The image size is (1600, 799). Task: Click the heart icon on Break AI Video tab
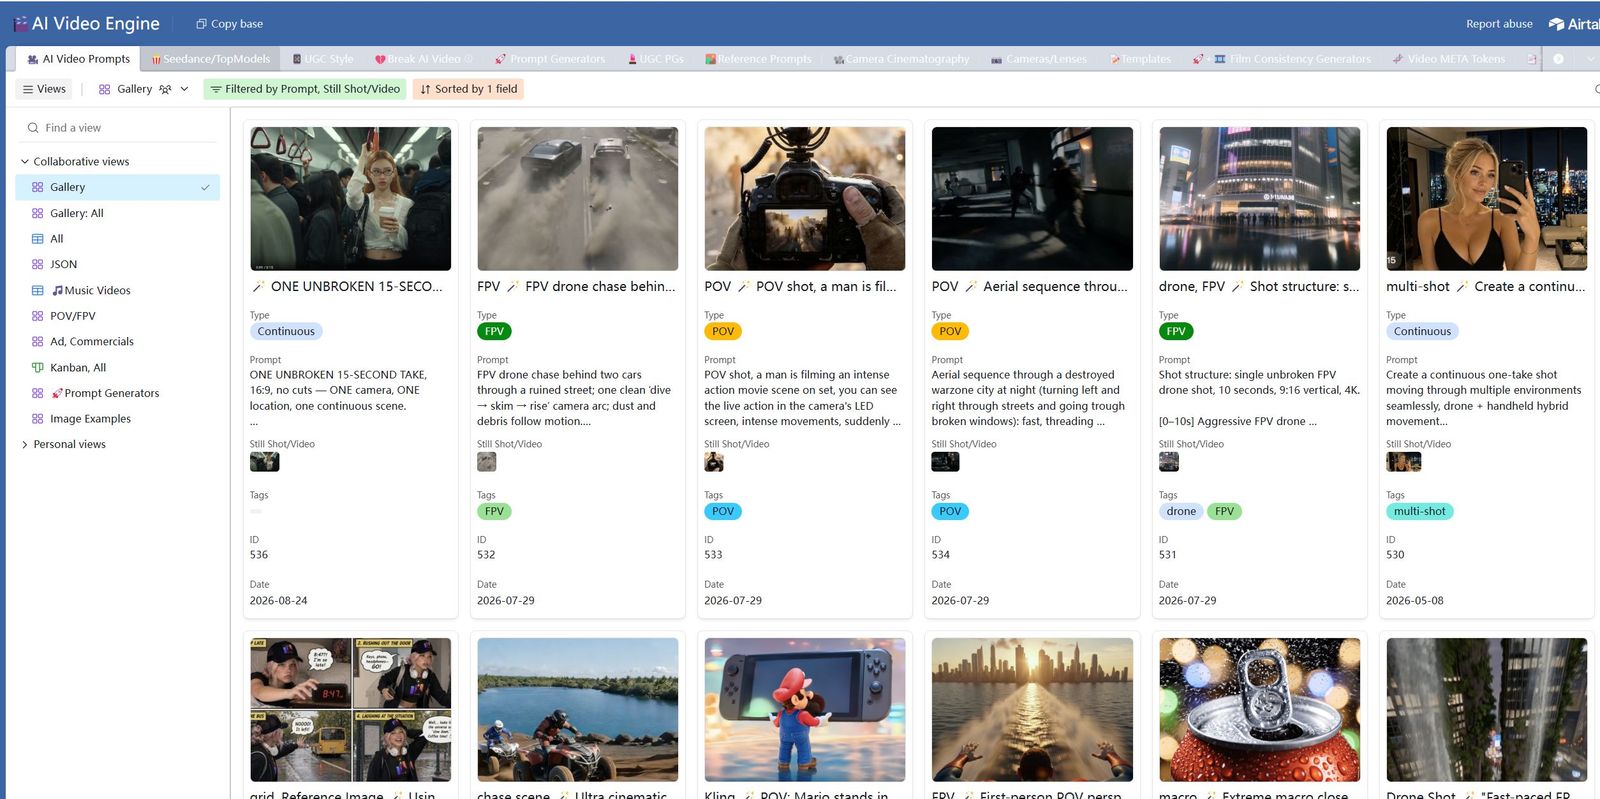click(x=380, y=59)
